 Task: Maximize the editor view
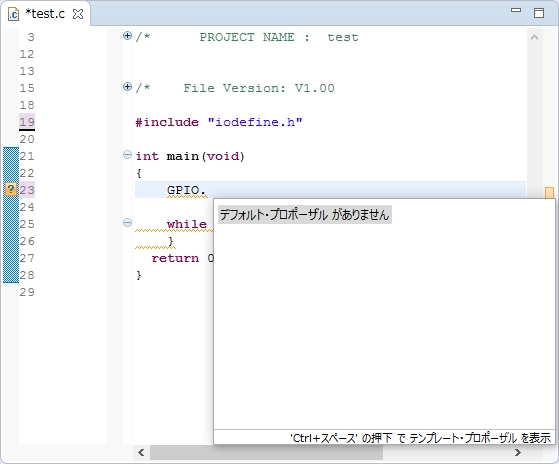point(539,13)
